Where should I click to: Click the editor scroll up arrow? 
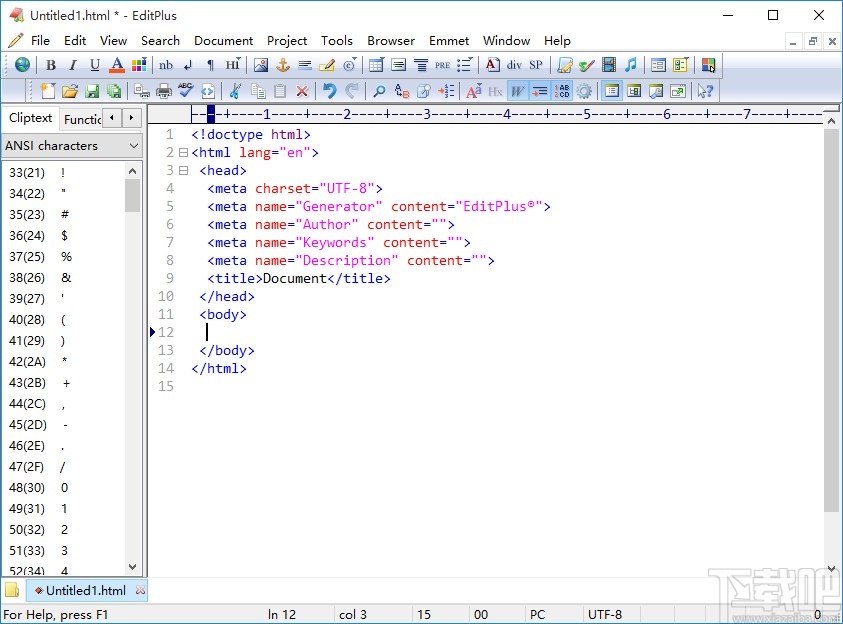click(831, 121)
